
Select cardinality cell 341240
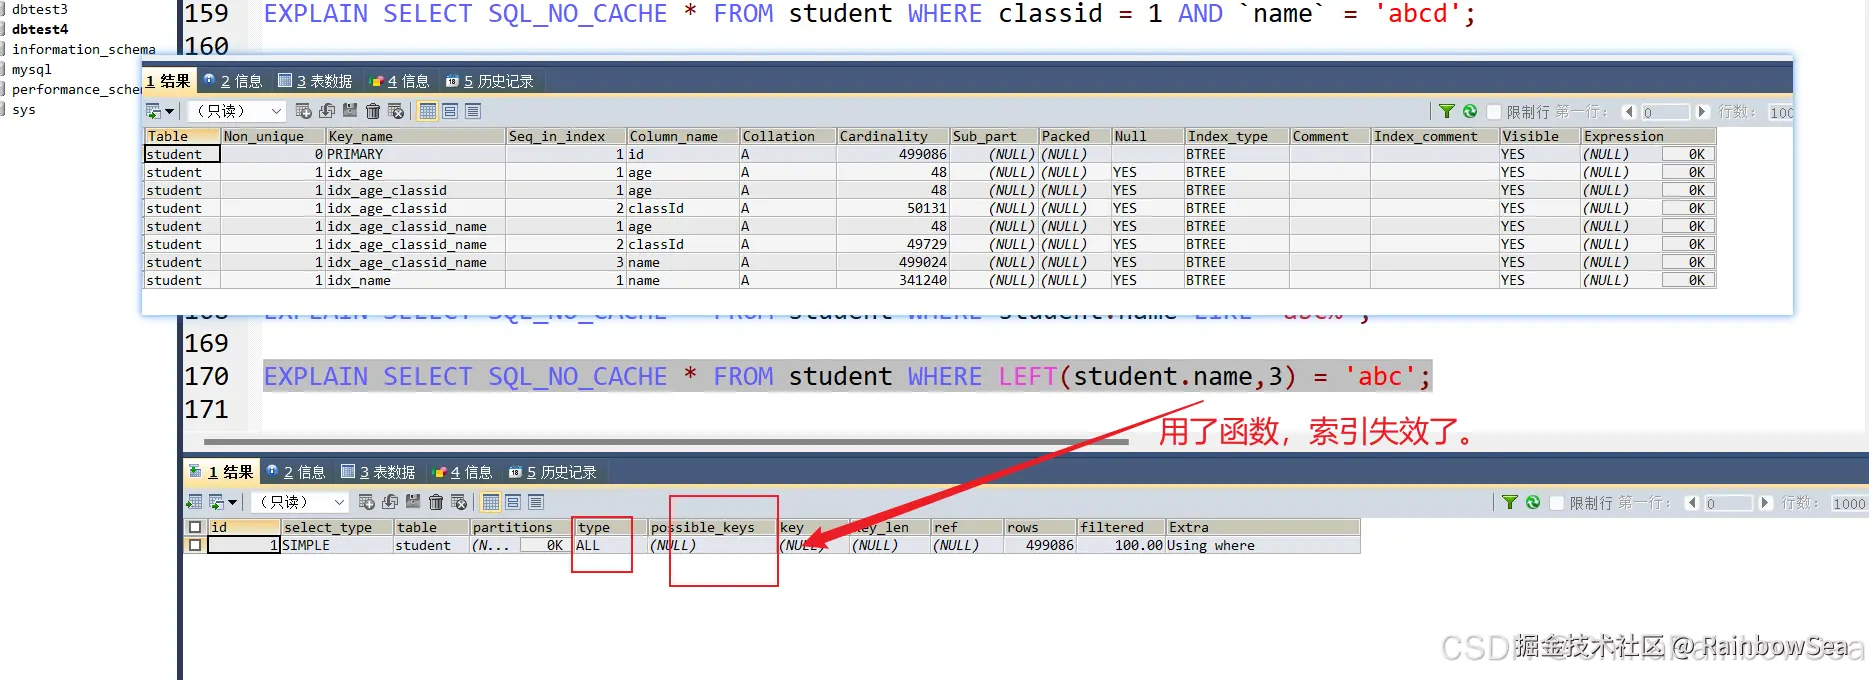coord(893,280)
